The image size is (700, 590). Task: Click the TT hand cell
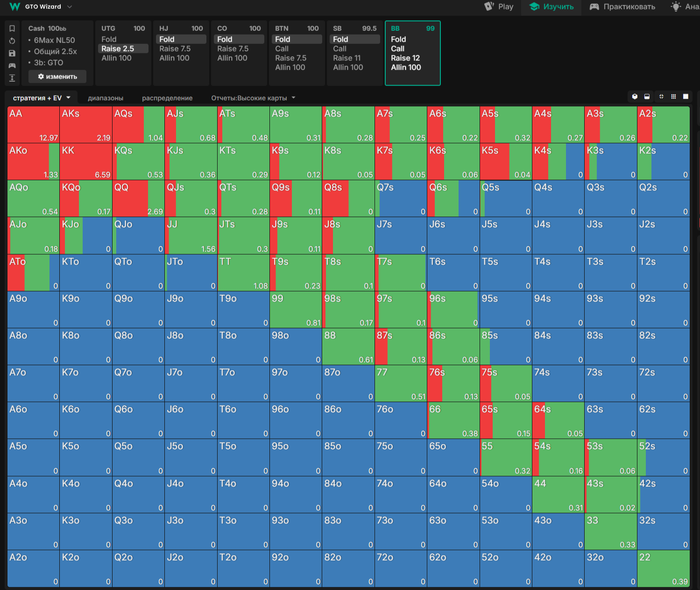243,273
